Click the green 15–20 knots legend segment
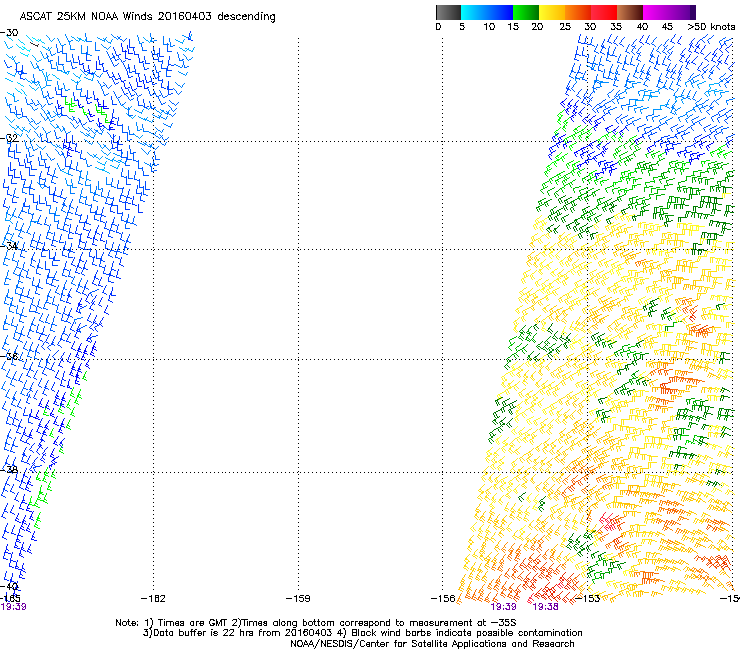Image resolution: width=740 pixels, height=650 pixels. (x=526, y=12)
